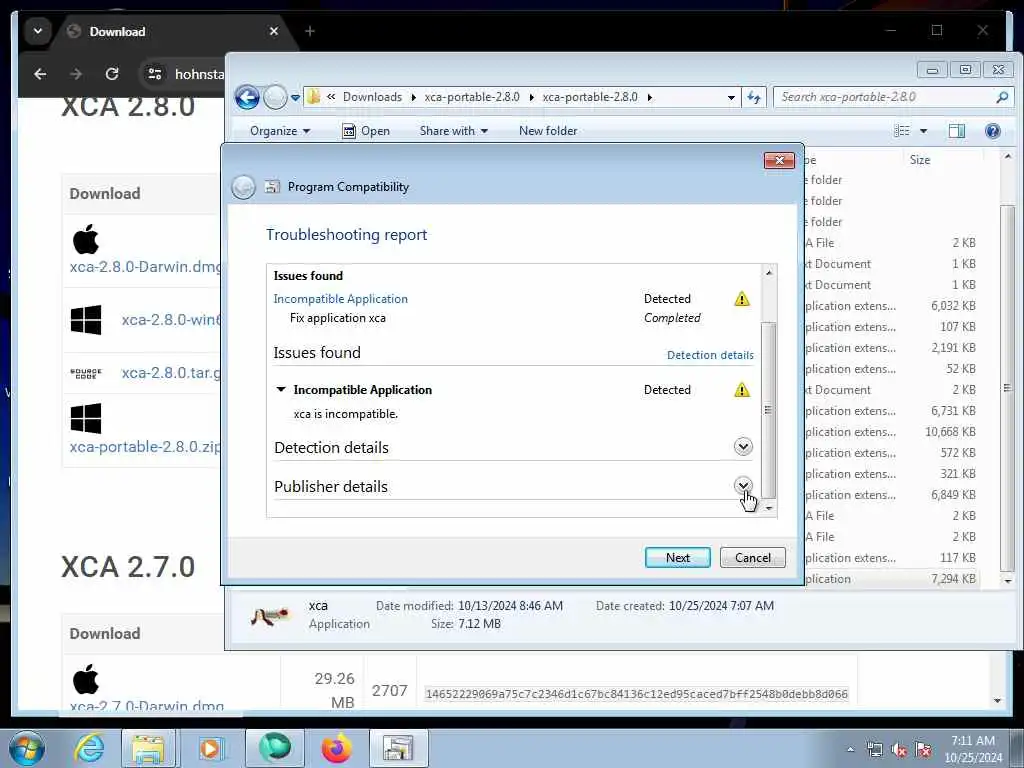Select the 7,294 KB application file row
This screenshot has height=768, width=1024.
point(892,579)
